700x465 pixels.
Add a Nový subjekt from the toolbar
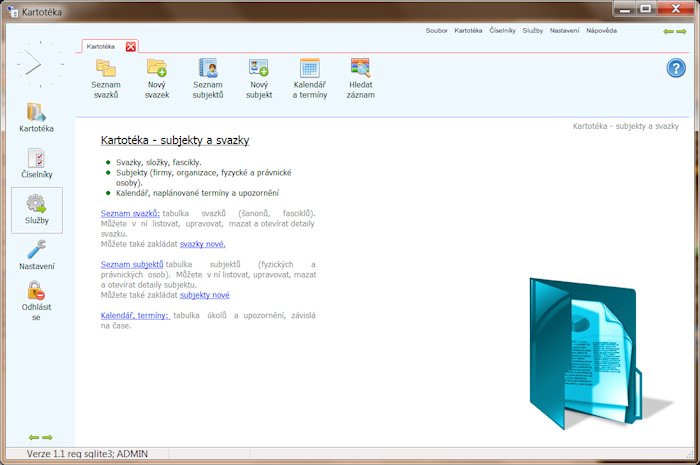tap(259, 79)
